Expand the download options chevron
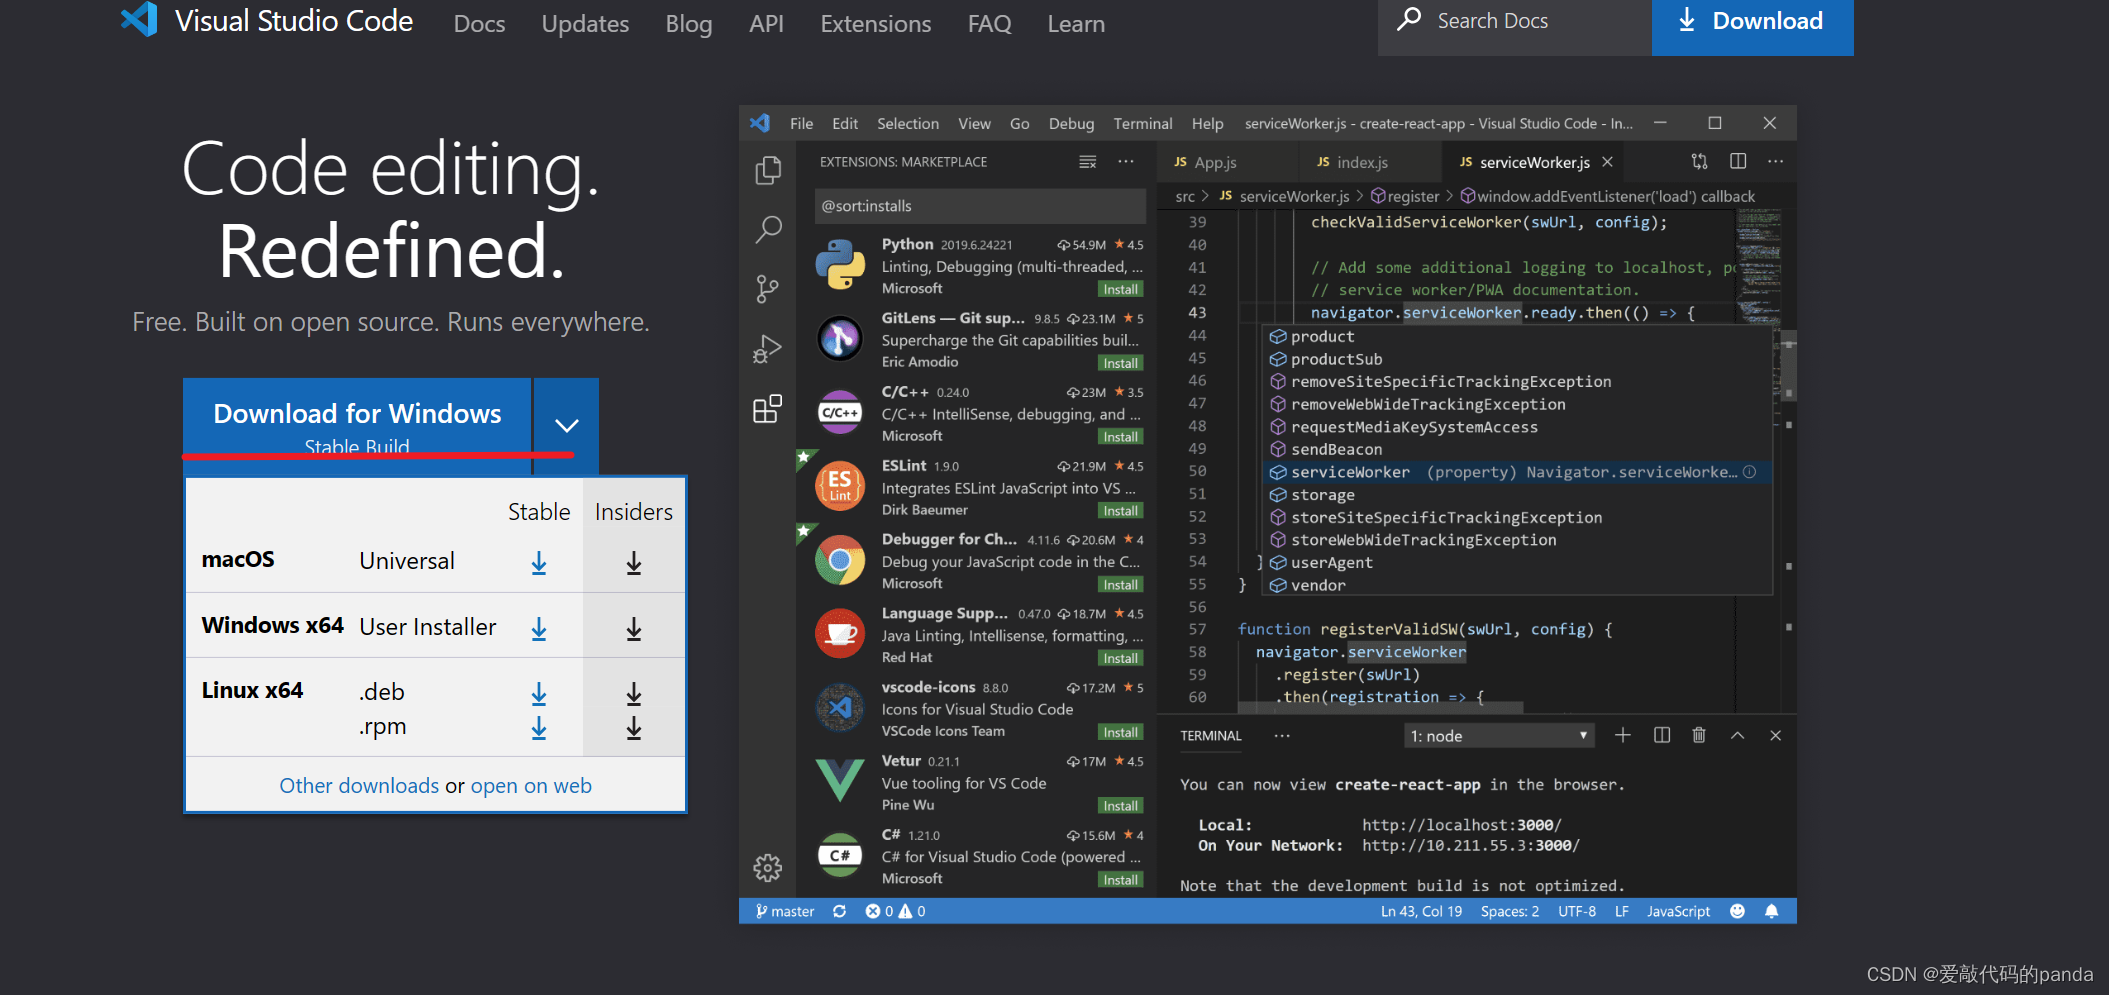 coord(567,426)
